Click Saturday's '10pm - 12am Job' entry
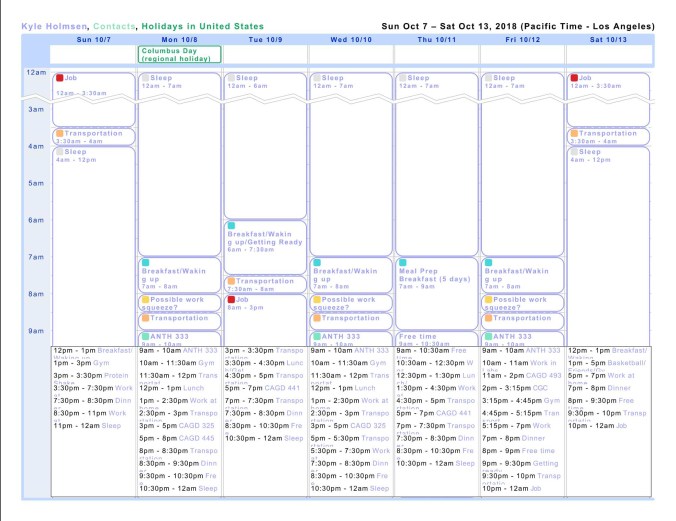The height and width of the screenshot is (521, 676). pos(598,426)
